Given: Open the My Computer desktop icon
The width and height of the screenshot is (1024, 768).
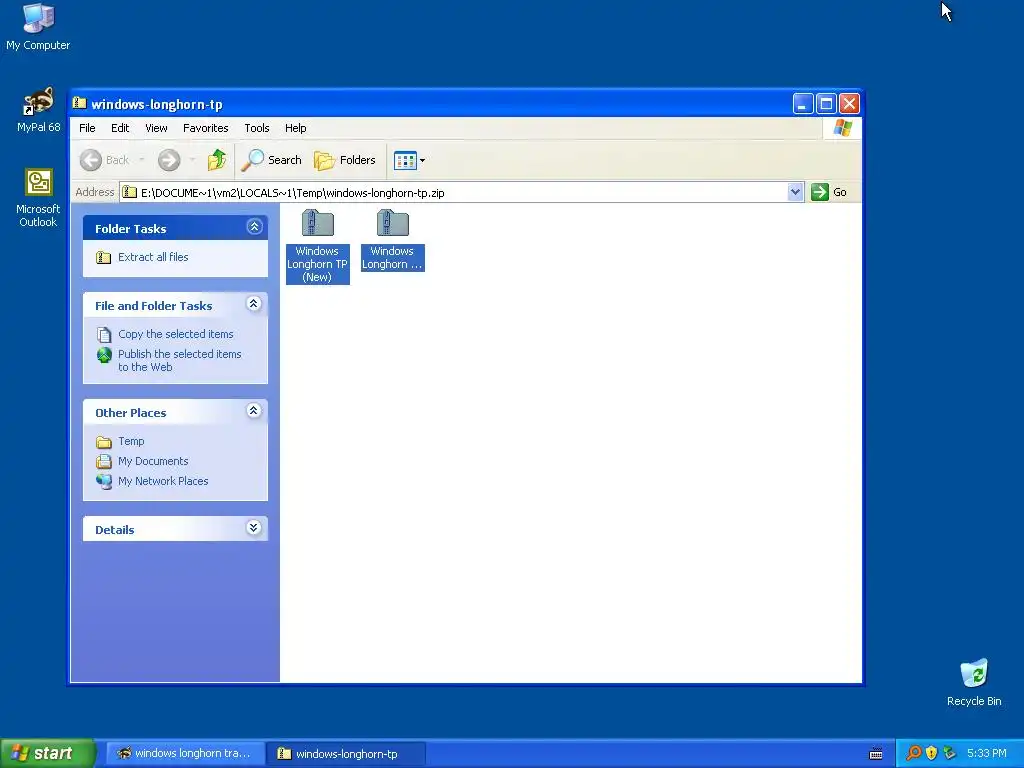Looking at the screenshot, I should (x=38, y=27).
